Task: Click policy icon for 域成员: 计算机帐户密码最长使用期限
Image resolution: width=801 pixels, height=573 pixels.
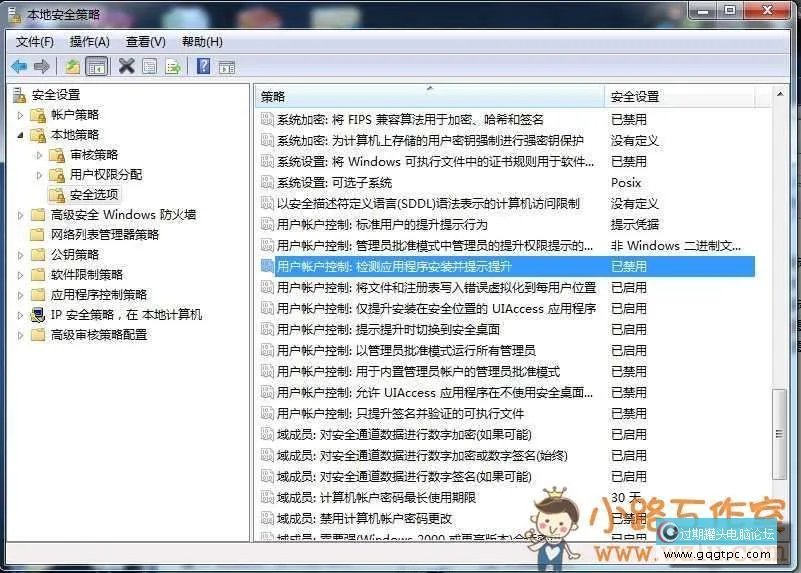Action: (x=267, y=497)
